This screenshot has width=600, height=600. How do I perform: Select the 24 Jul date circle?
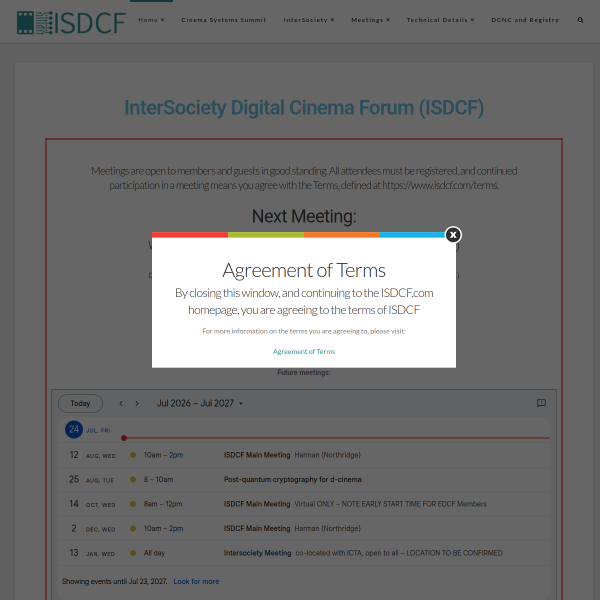(x=74, y=429)
